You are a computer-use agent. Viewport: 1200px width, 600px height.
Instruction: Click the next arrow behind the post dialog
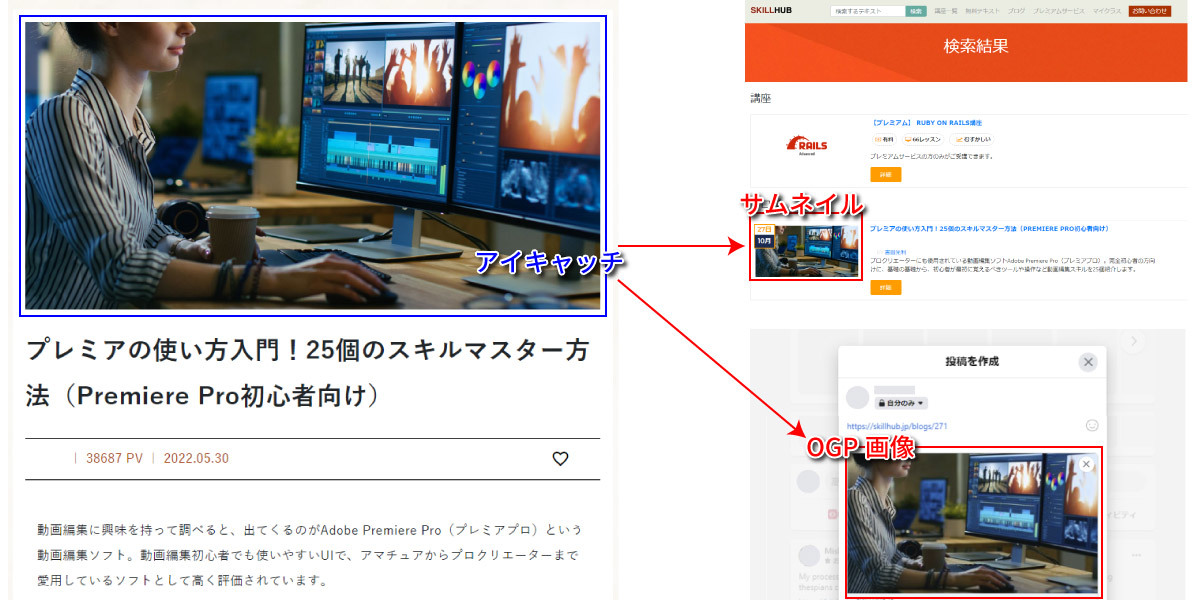click(1134, 343)
